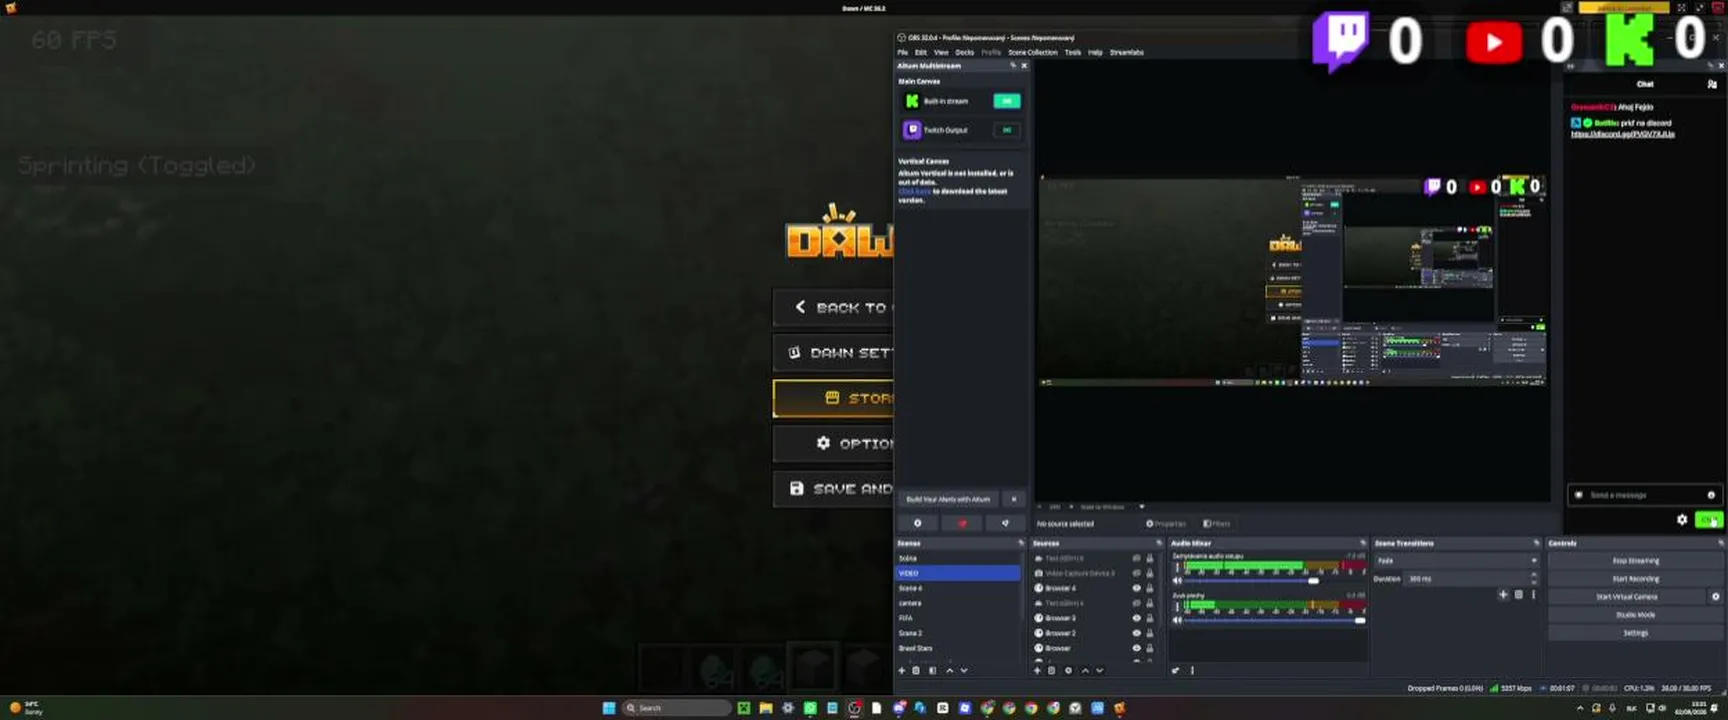Click Stop Streaming in Controls
The height and width of the screenshot is (720, 1728).
tap(1635, 561)
